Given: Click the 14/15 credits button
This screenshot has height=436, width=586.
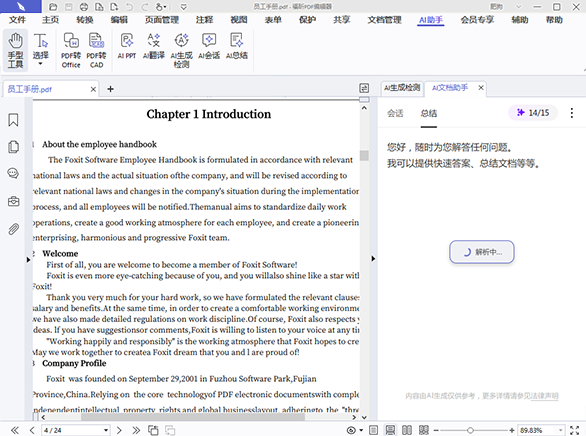Looking at the screenshot, I should coord(533,112).
